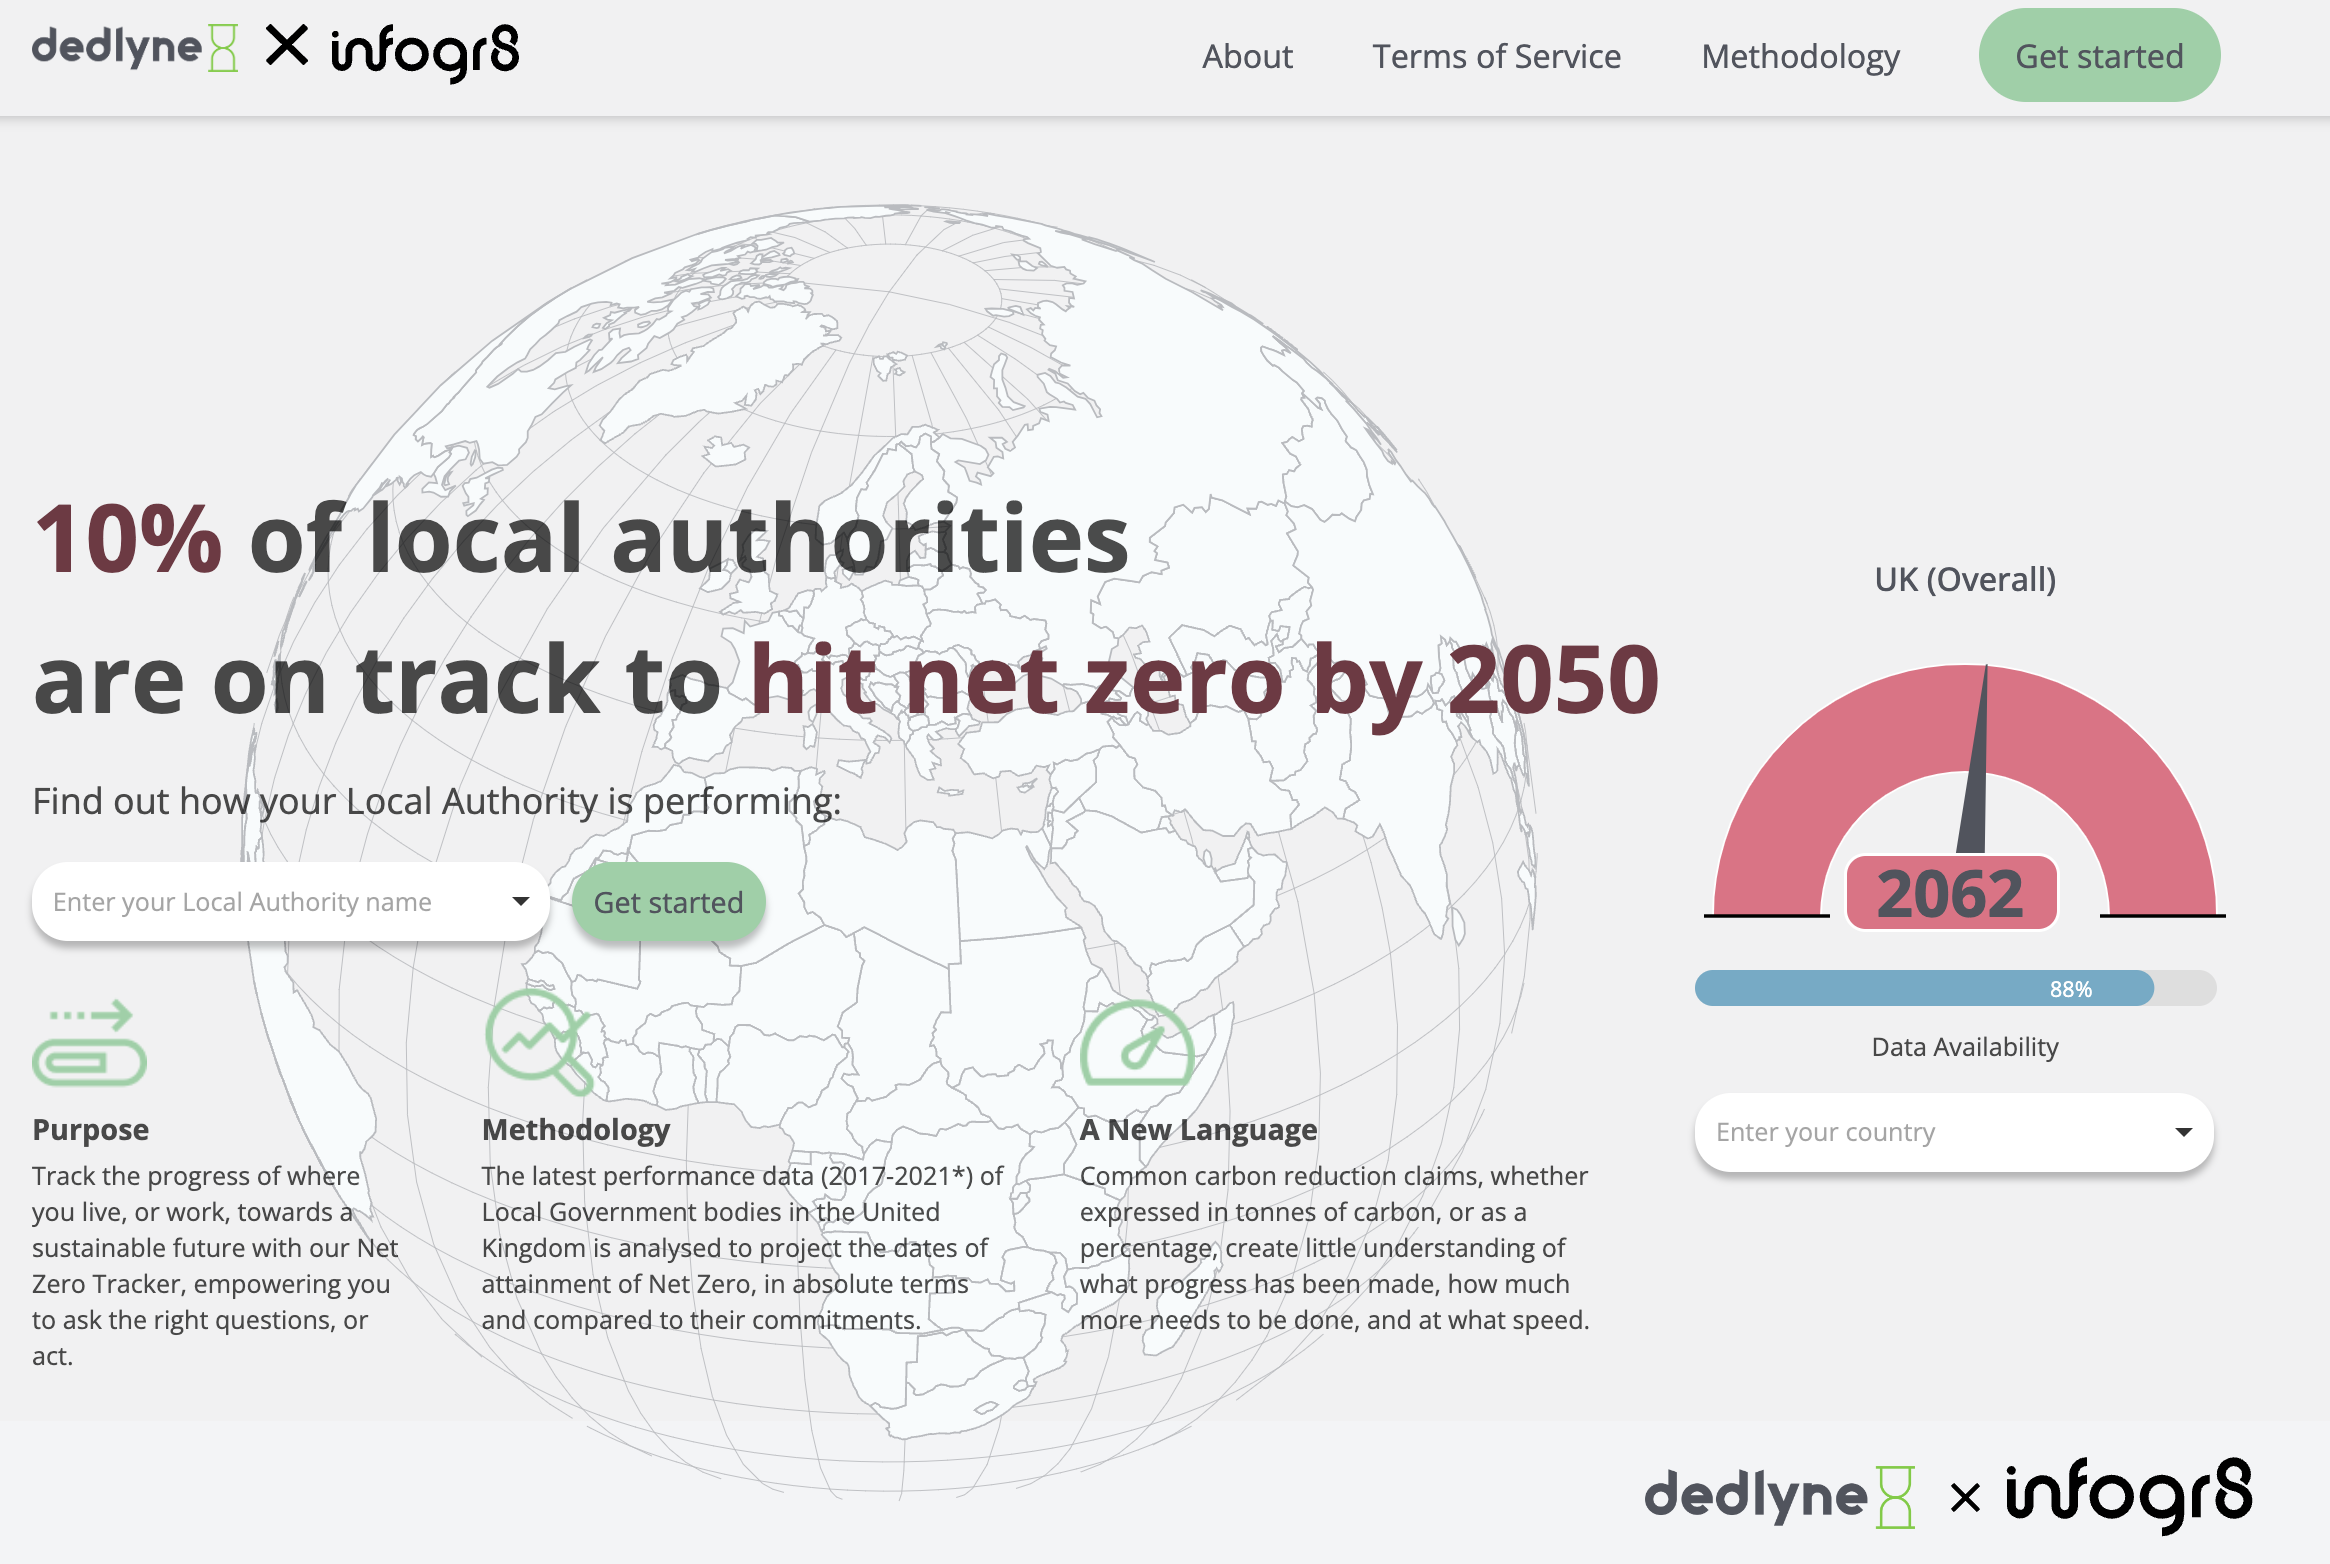This screenshot has width=2330, height=1564.
Task: Open Terms of Service page
Action: pos(1496,56)
